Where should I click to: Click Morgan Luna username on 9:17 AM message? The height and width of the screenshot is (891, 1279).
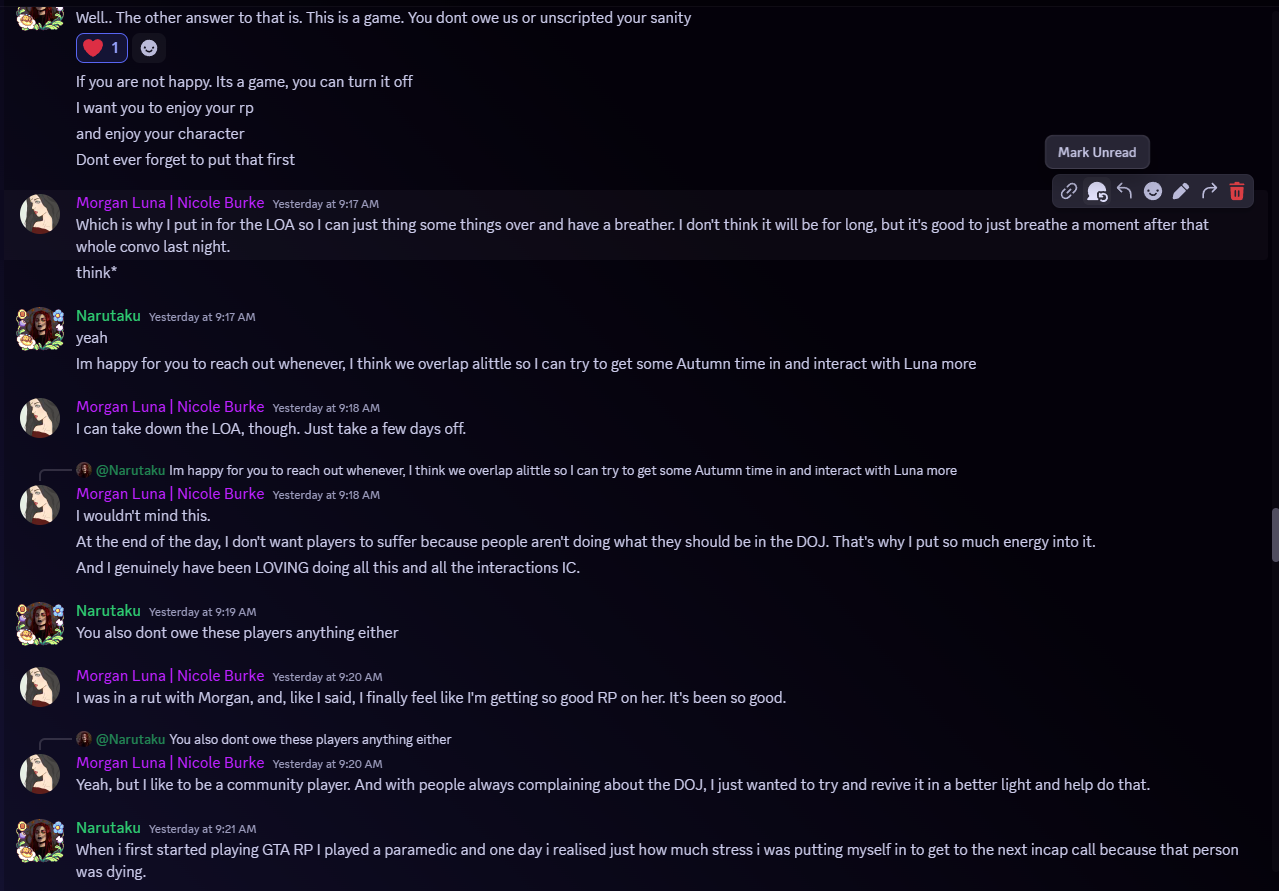click(x=170, y=202)
